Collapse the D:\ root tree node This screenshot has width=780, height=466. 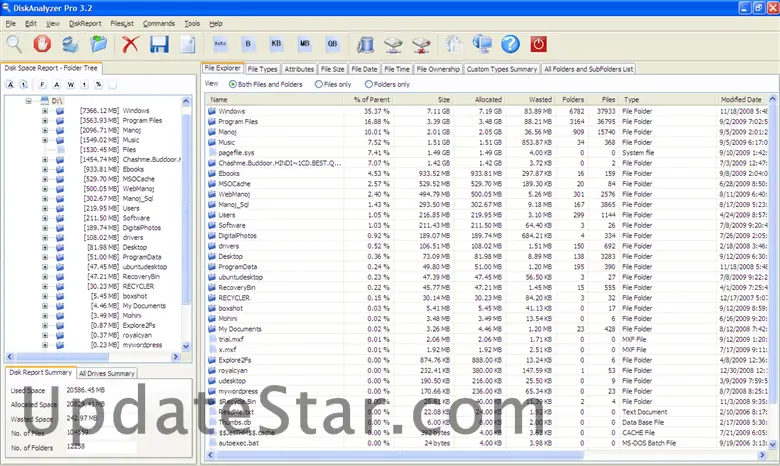click(29, 101)
